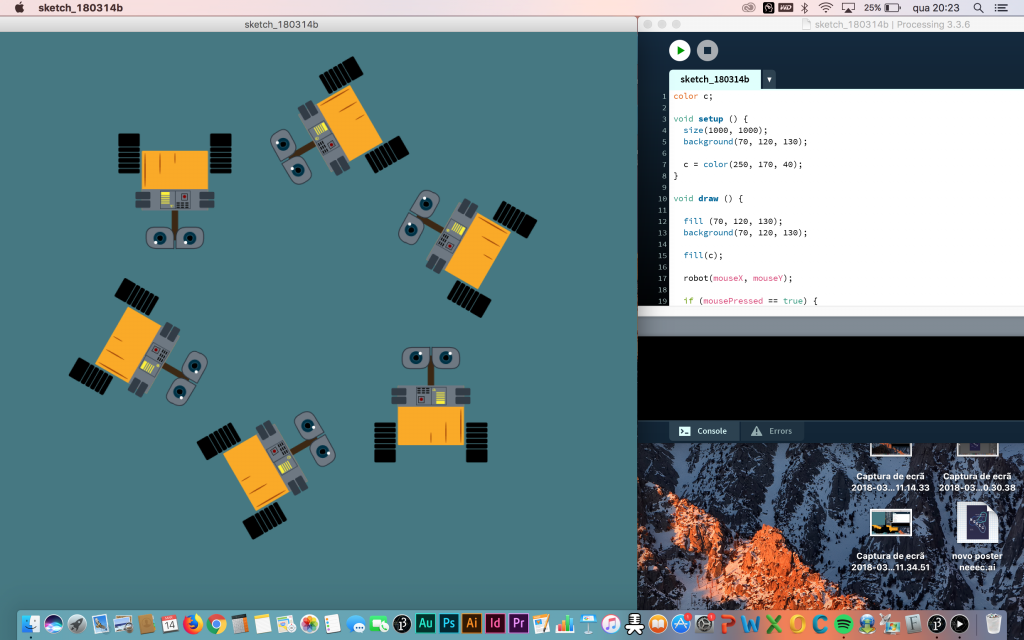Click the code line 'color c;'
The height and width of the screenshot is (640, 1024).
(x=693, y=96)
